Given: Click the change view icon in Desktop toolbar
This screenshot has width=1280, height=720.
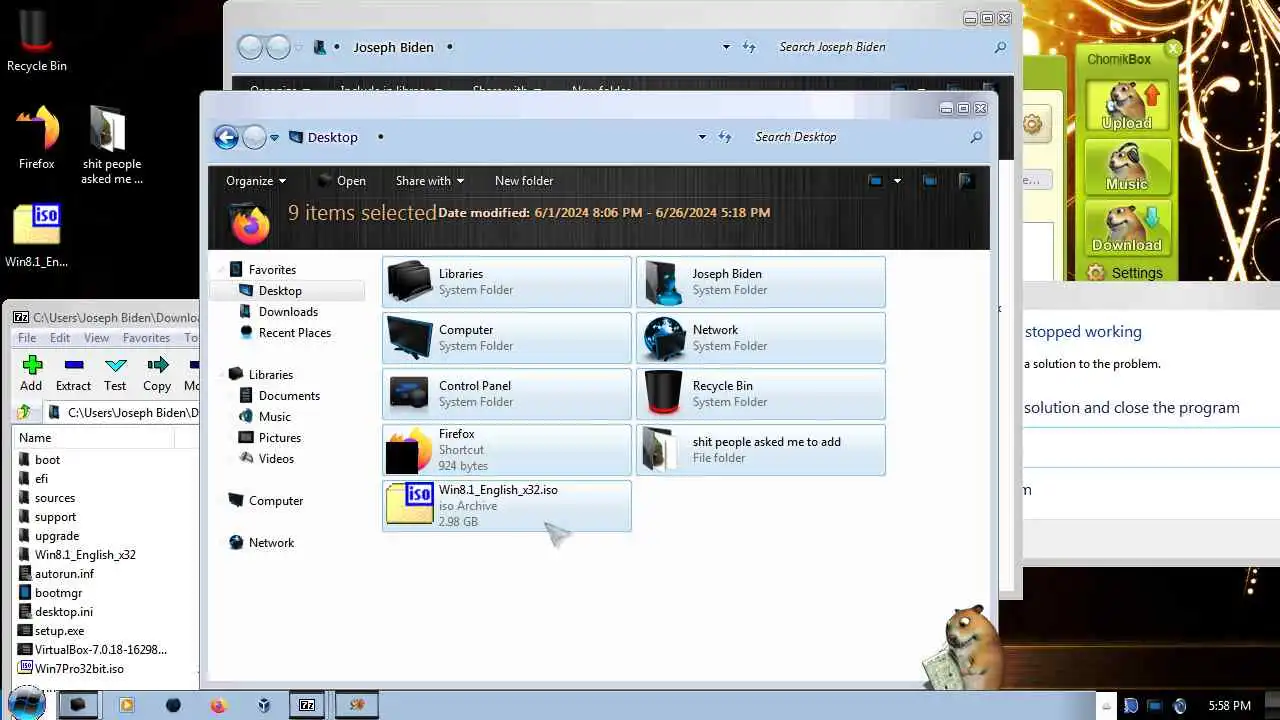Looking at the screenshot, I should (x=875, y=181).
